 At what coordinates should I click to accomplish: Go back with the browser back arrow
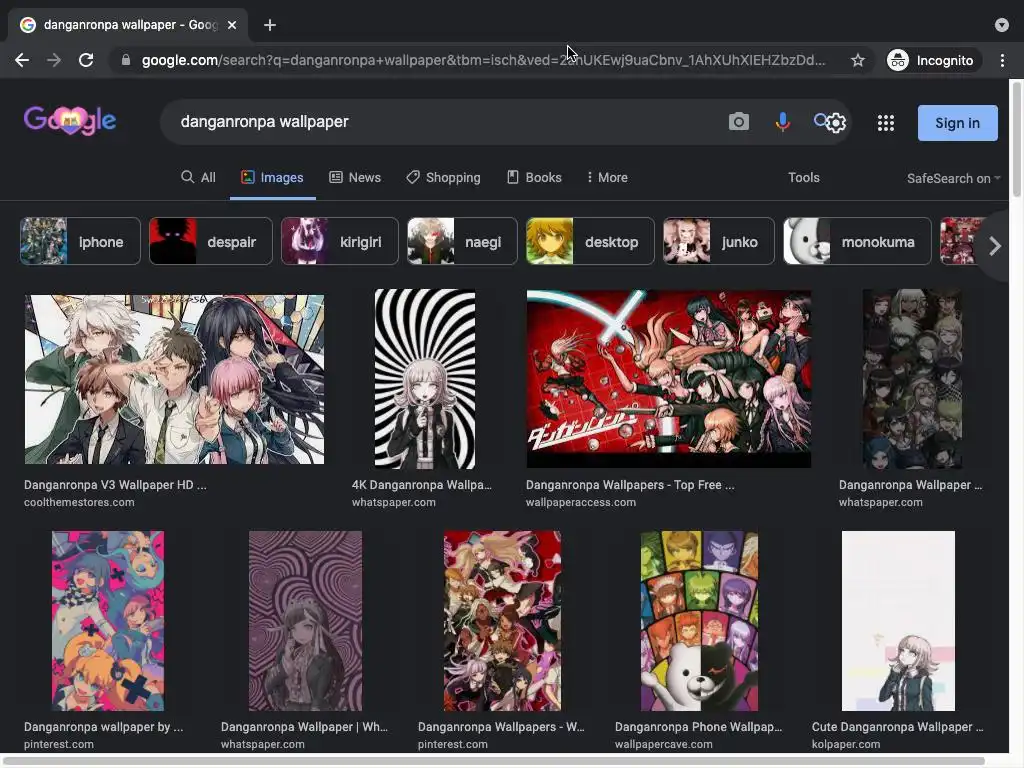point(22,60)
